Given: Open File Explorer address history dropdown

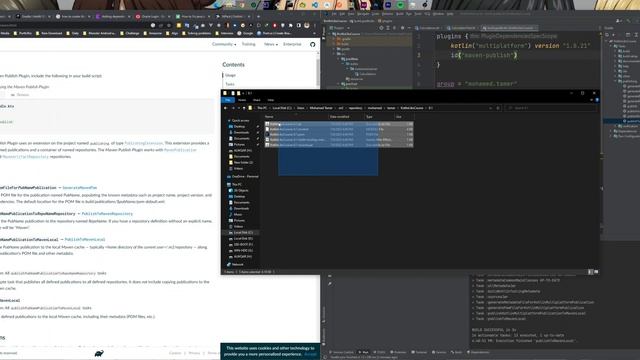Looking at the screenshot, I should pyautogui.click(x=490, y=108).
